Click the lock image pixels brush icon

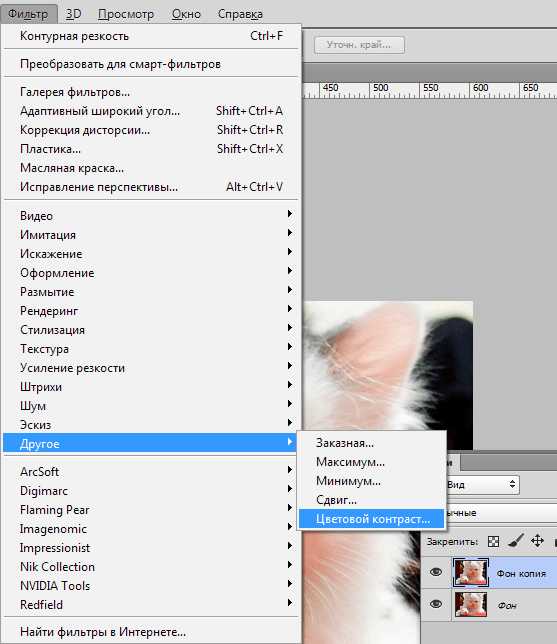tap(516, 541)
